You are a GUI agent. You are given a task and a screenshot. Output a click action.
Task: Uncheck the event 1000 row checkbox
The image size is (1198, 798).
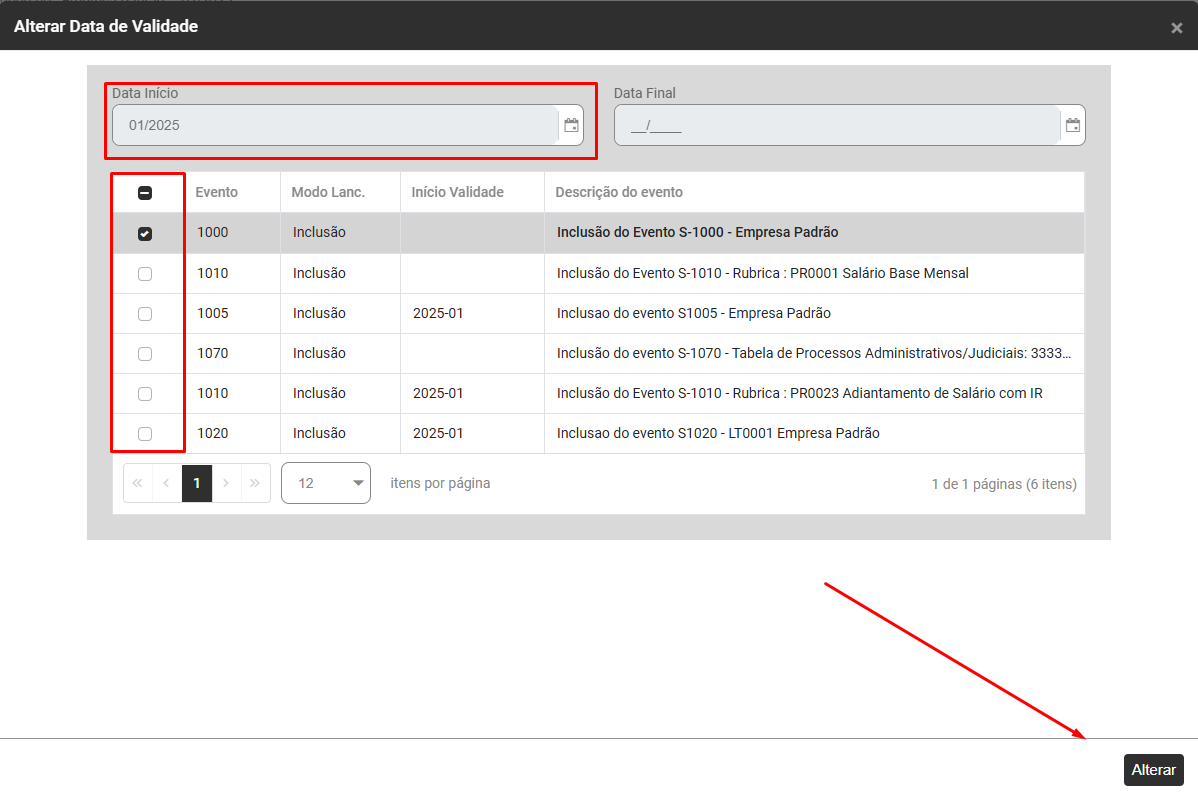point(145,233)
